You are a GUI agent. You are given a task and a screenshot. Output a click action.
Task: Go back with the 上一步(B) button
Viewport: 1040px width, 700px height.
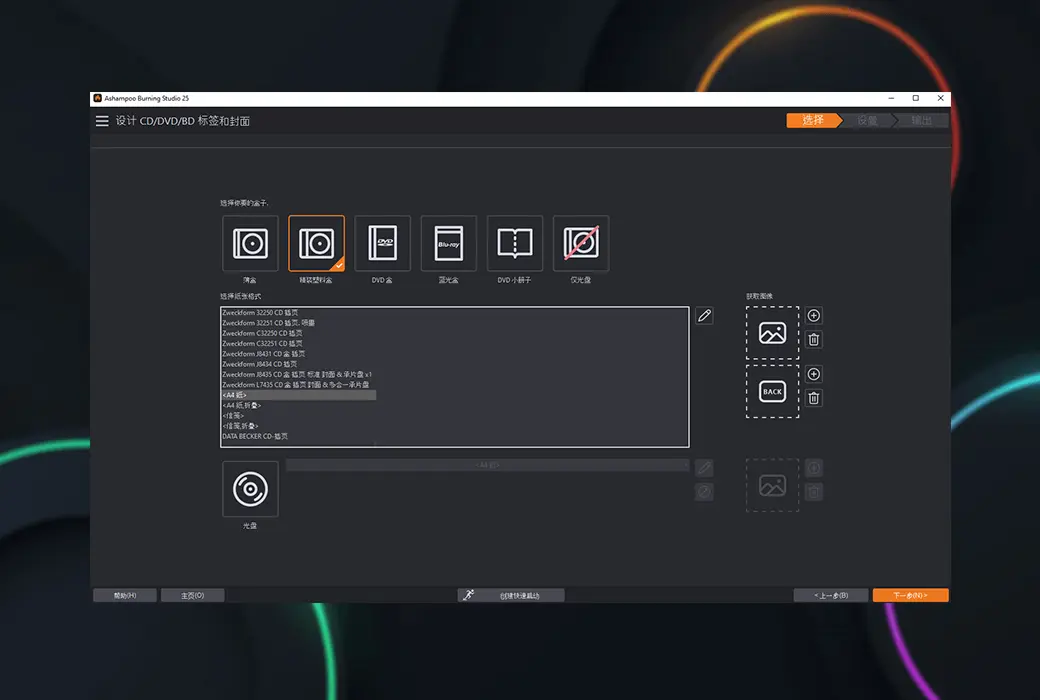pos(831,595)
